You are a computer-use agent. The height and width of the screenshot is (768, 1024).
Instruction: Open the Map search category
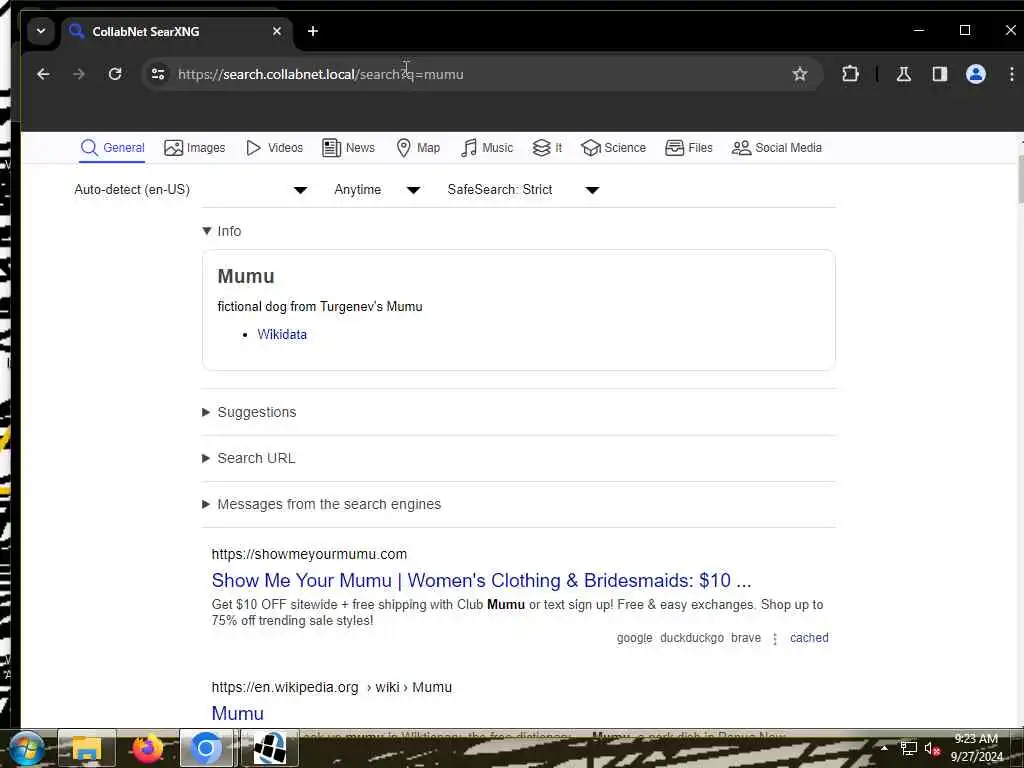coord(418,148)
